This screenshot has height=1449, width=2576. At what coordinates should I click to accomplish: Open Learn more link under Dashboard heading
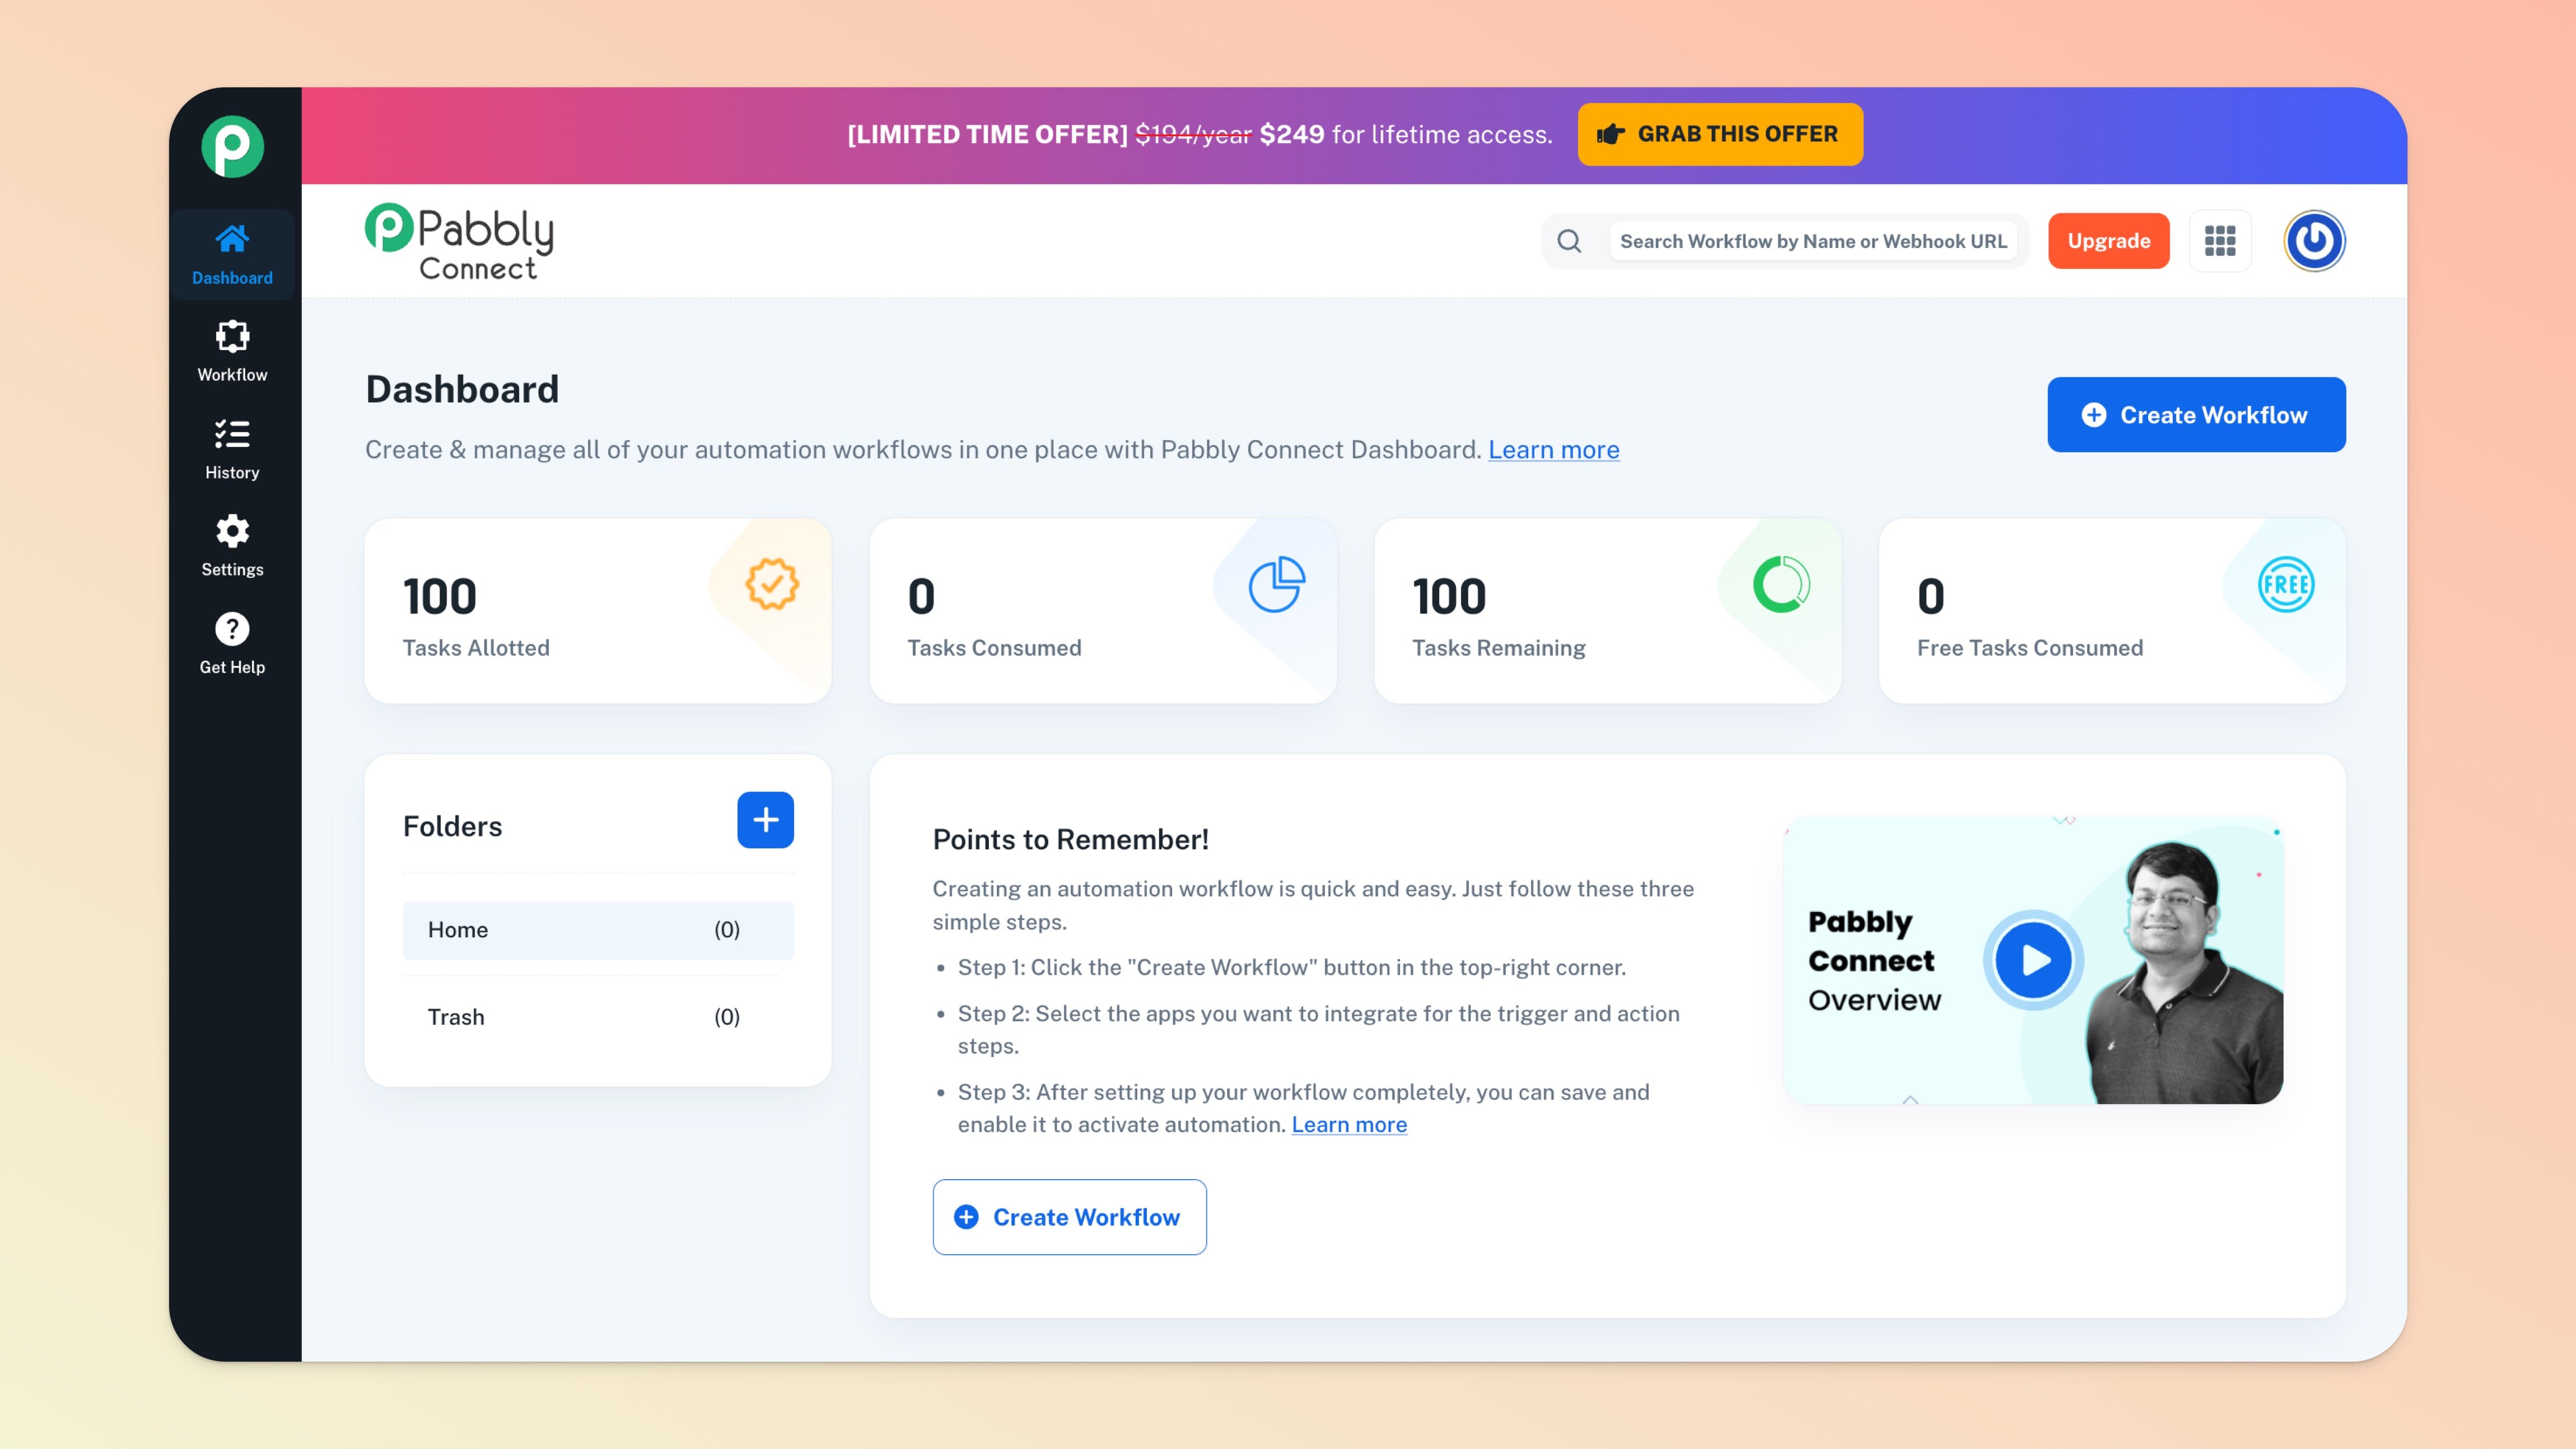(x=1553, y=450)
